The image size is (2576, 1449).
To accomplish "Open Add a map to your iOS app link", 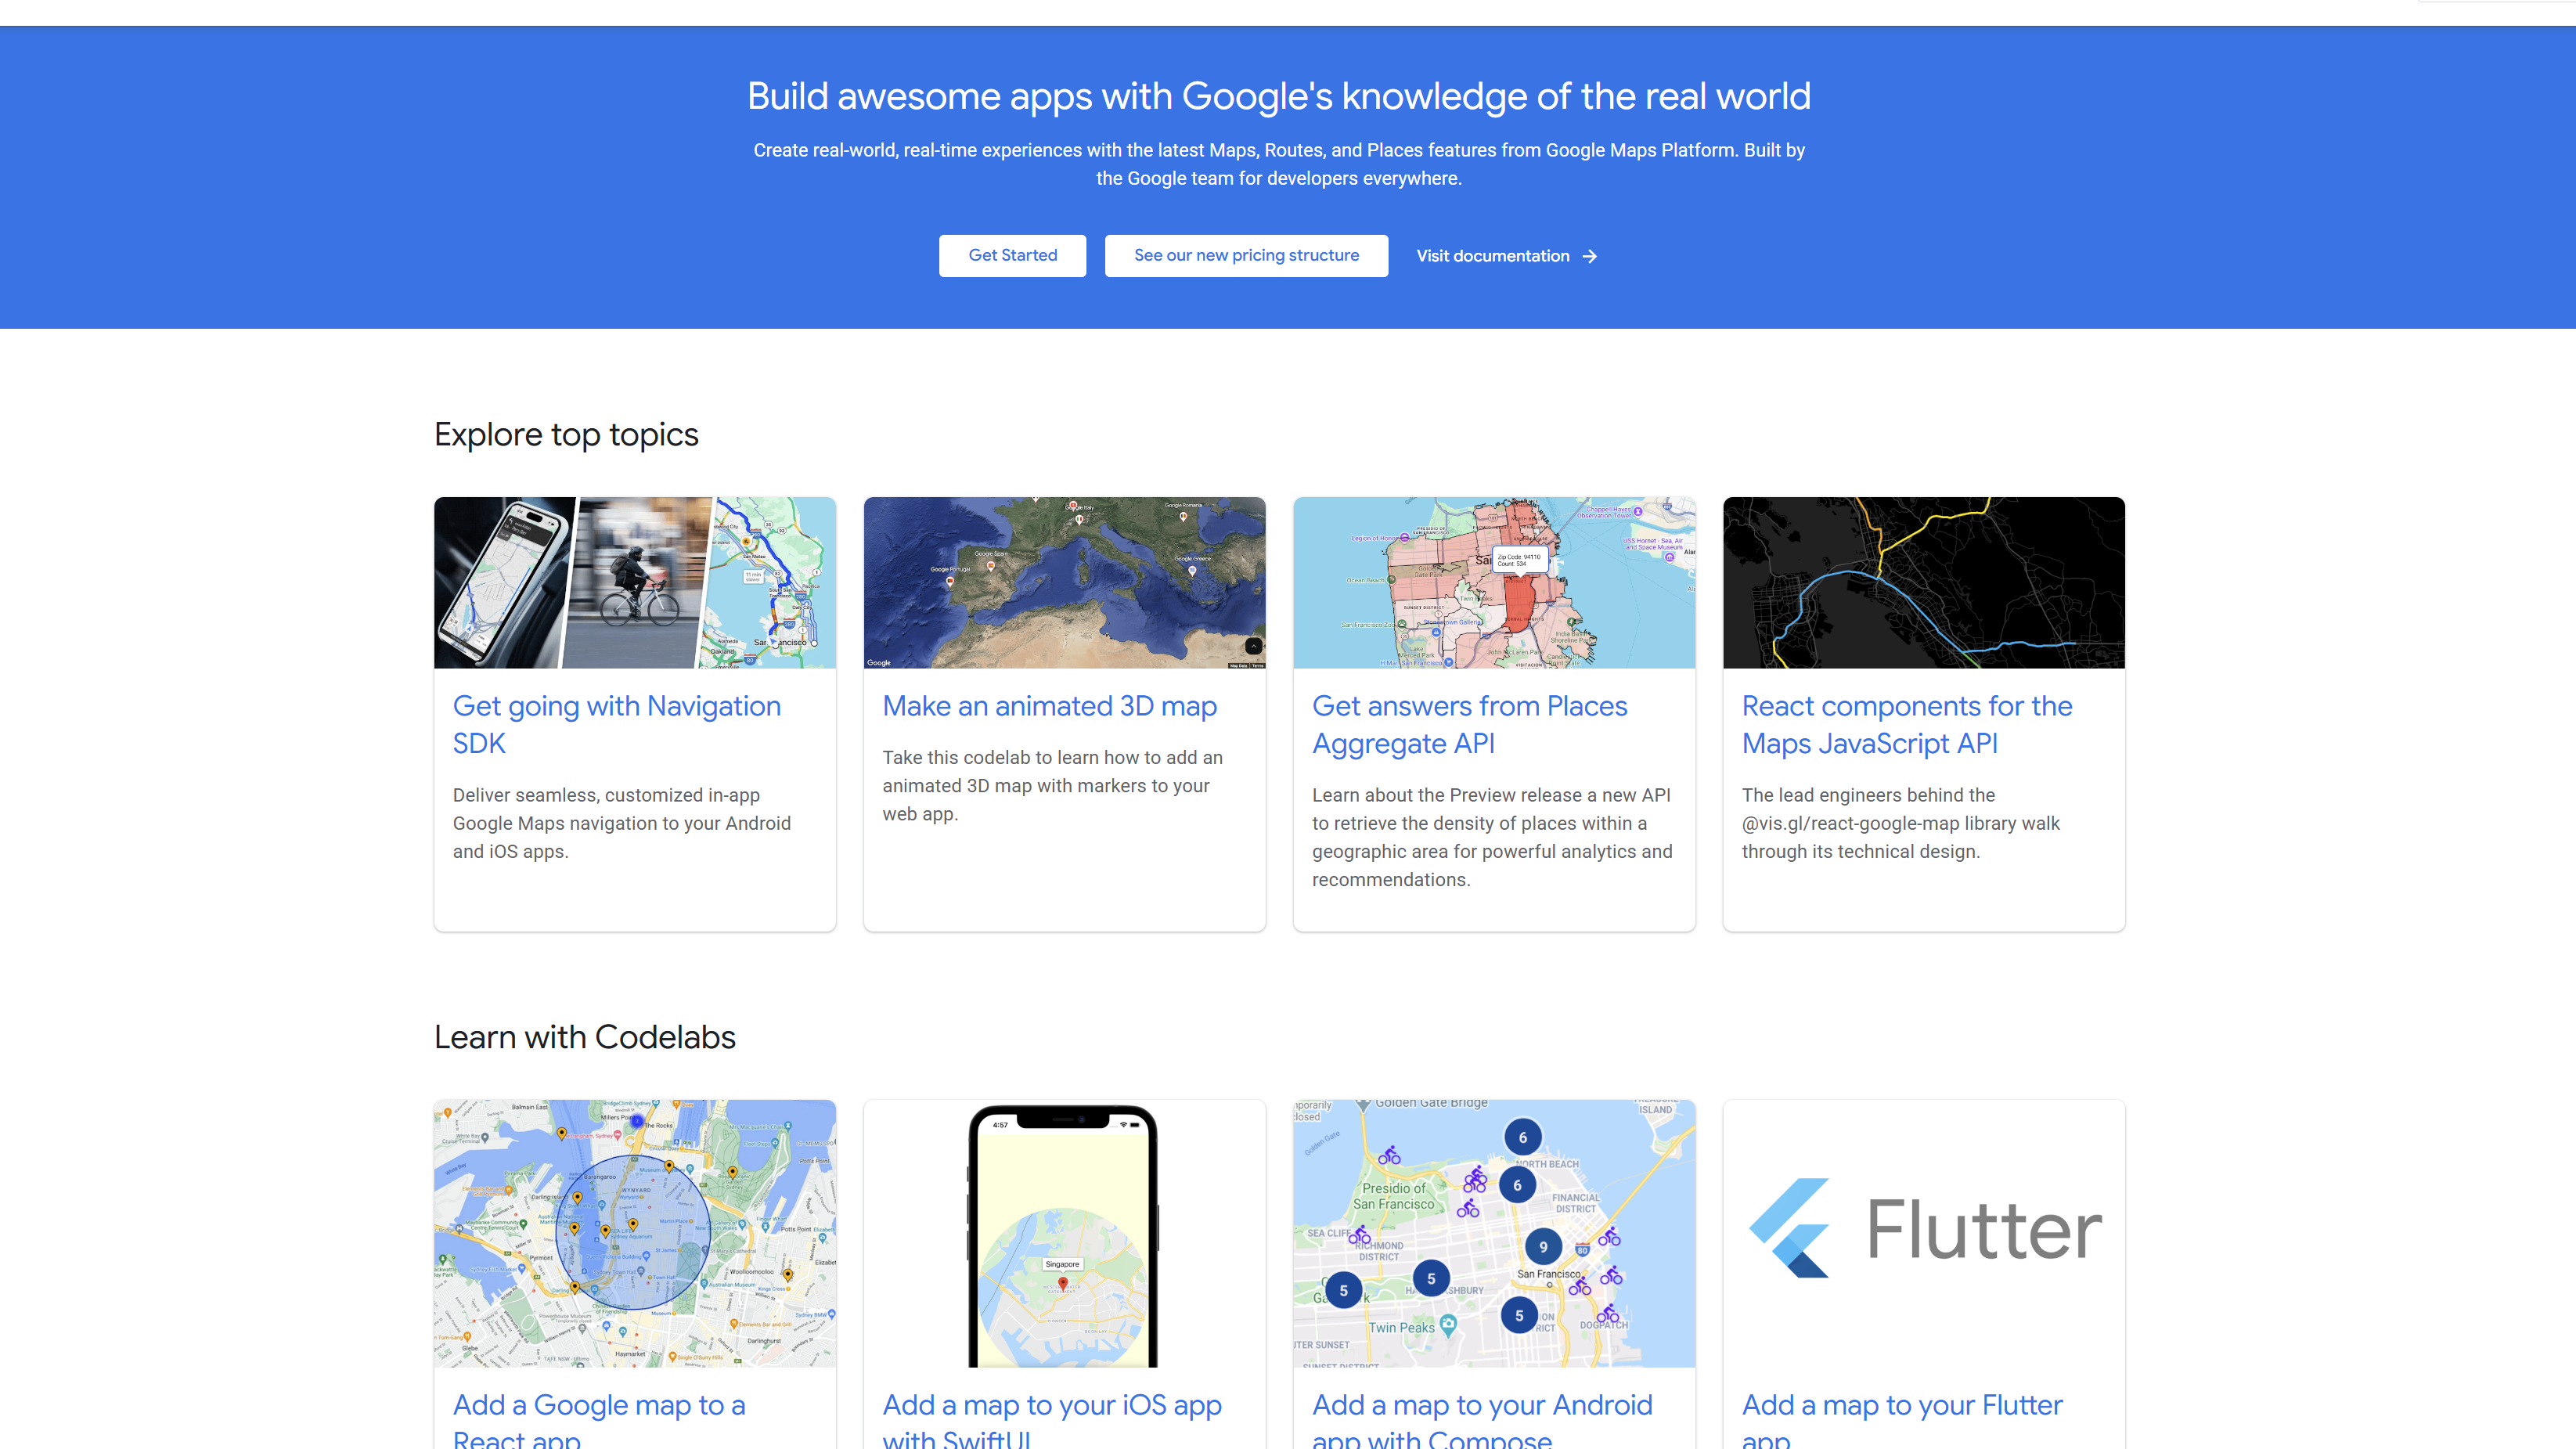I will click(1052, 1420).
